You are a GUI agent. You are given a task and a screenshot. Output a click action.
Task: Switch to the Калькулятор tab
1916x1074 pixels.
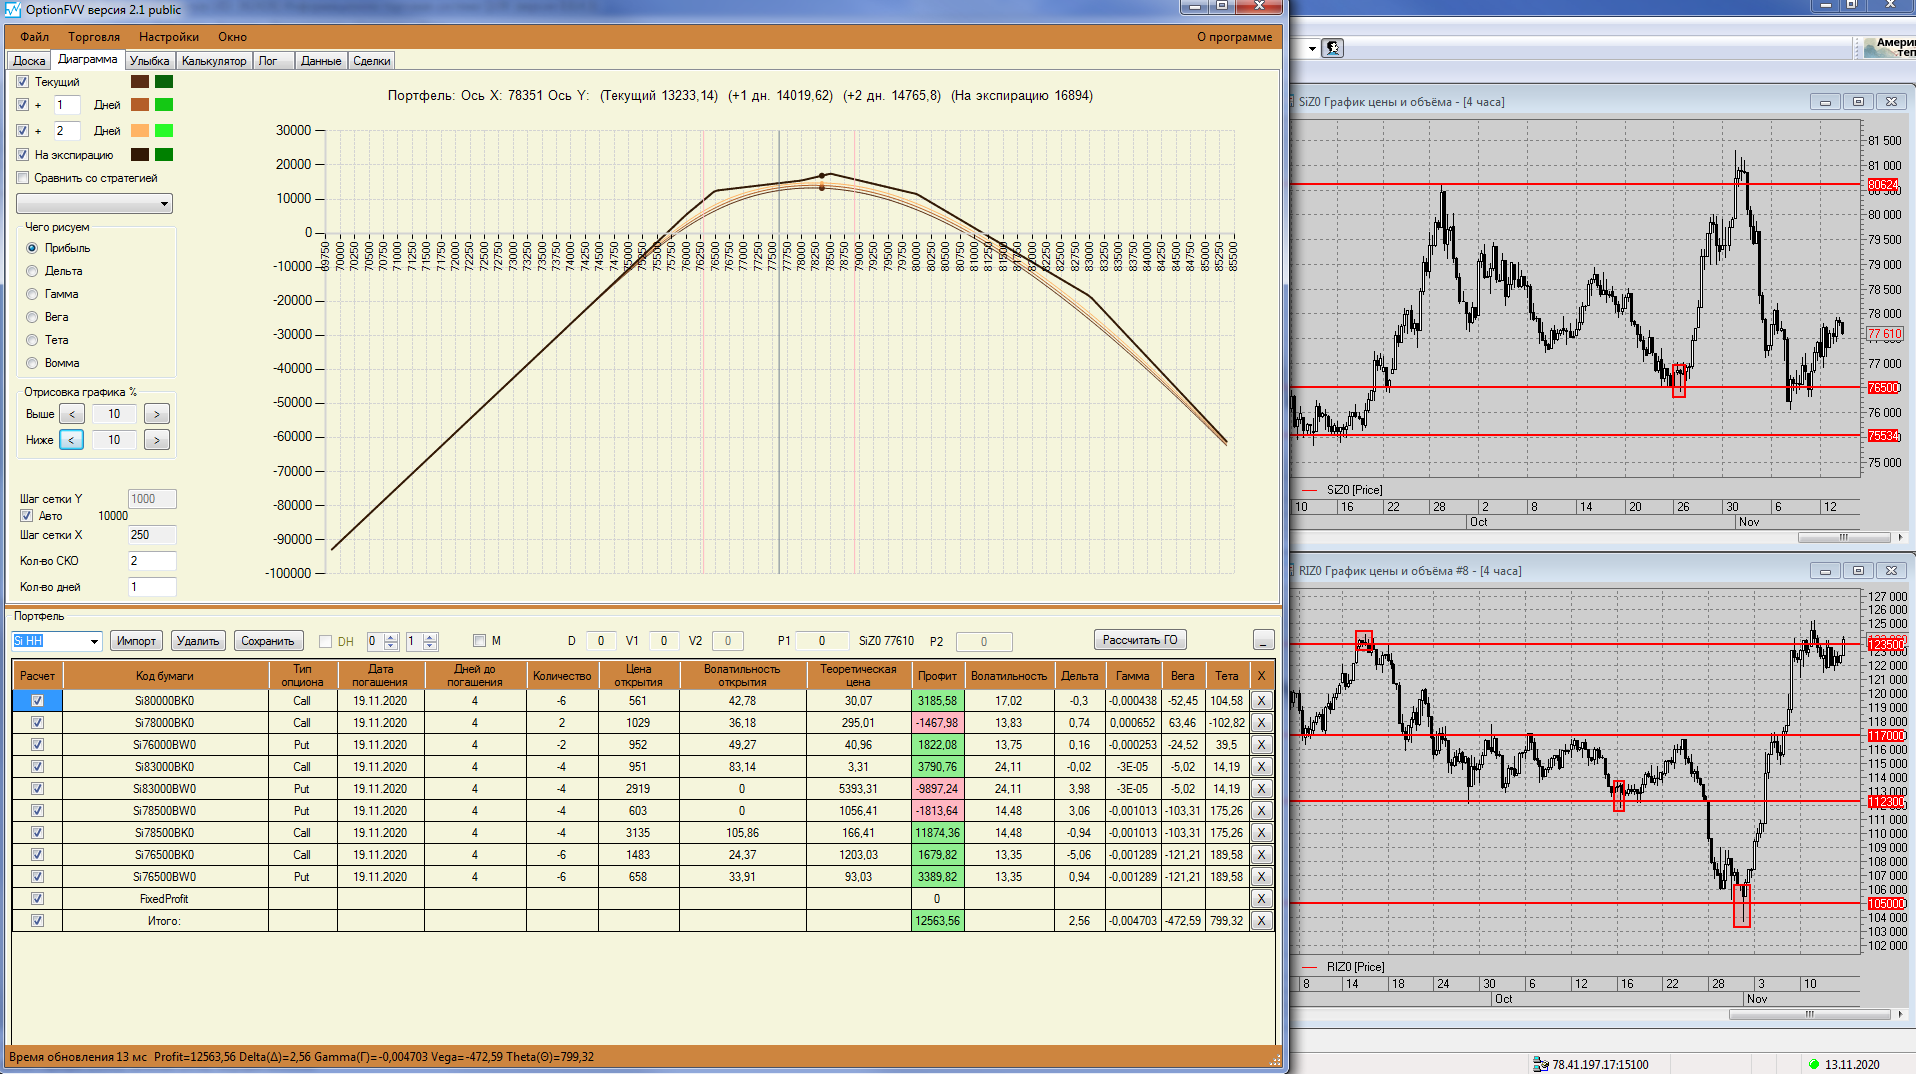point(214,61)
